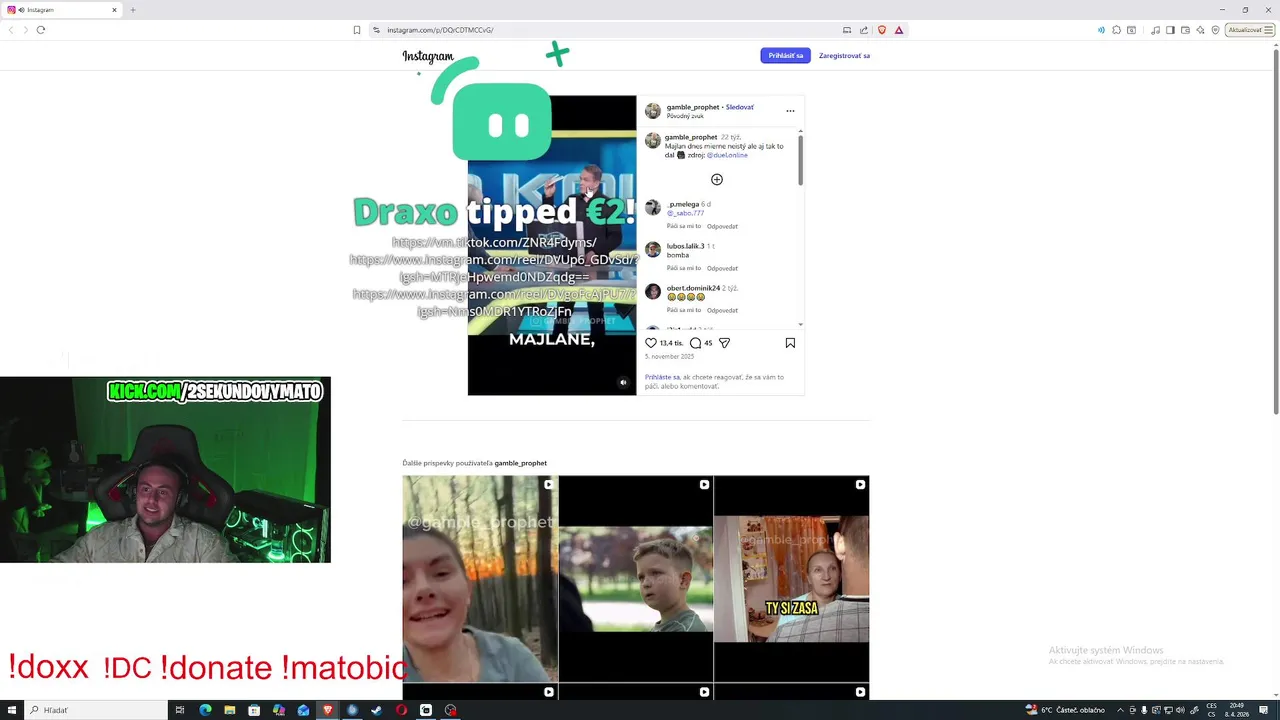This screenshot has height=720, width=1280.
Task: Open the music note playlist icon
Action: click(1156, 30)
